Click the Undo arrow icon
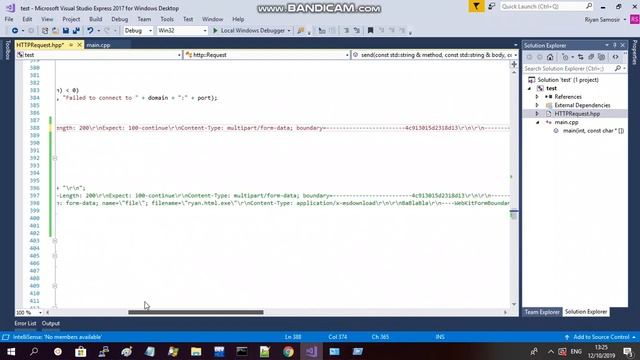640x360 pixels. pyautogui.click(x=90, y=31)
